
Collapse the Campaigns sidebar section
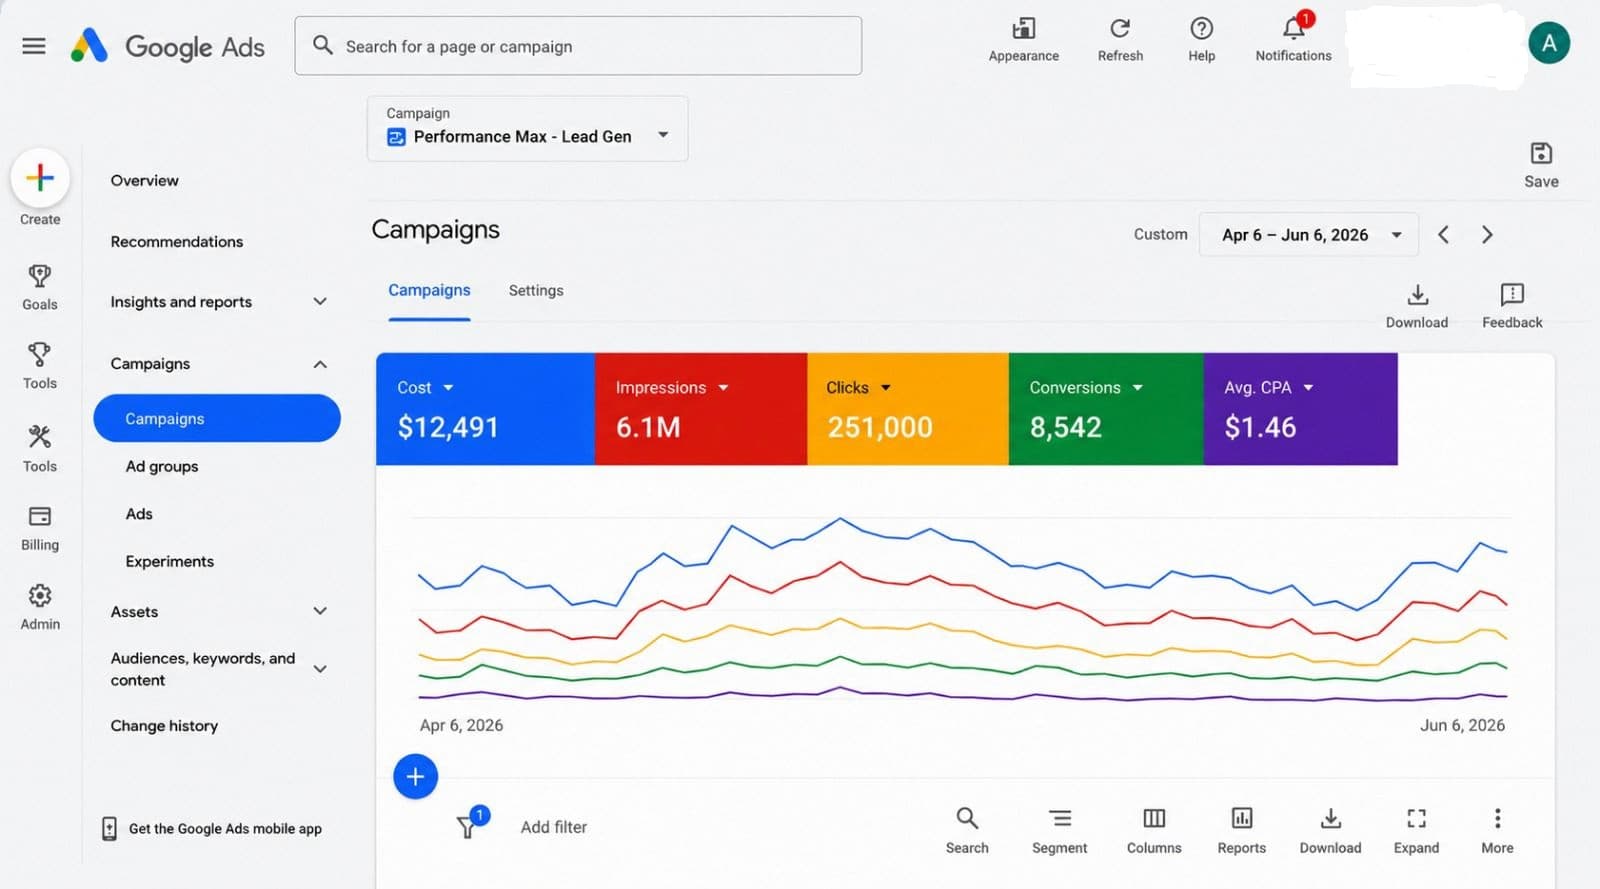320,364
